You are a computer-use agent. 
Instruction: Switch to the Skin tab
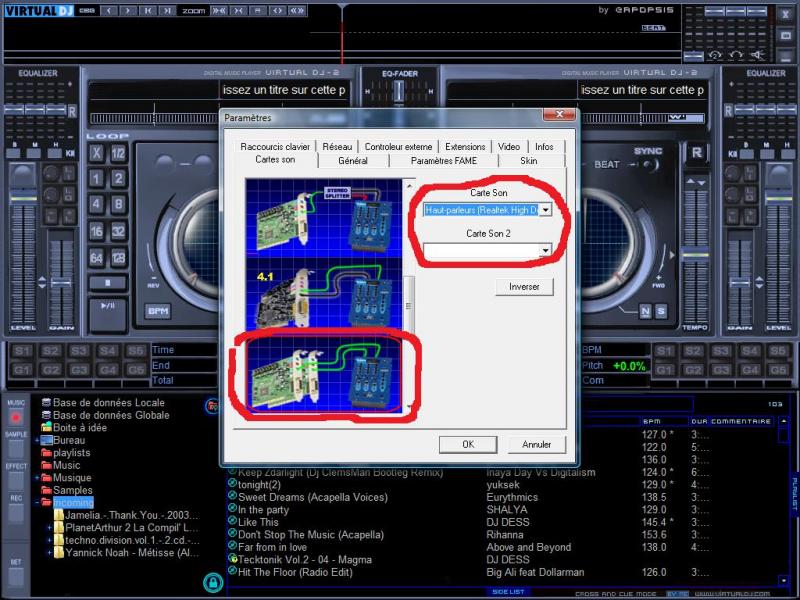coord(530,160)
